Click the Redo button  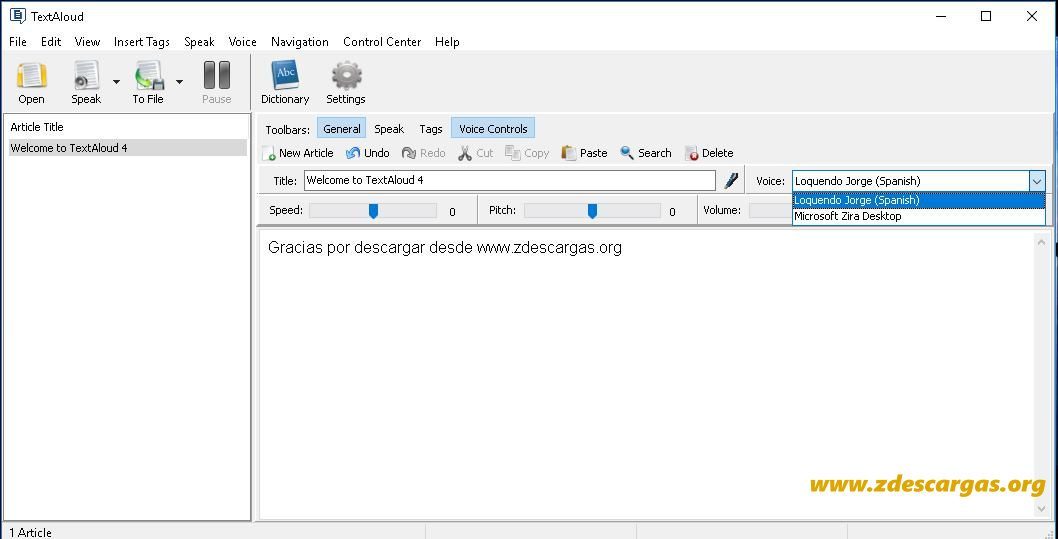pos(424,153)
